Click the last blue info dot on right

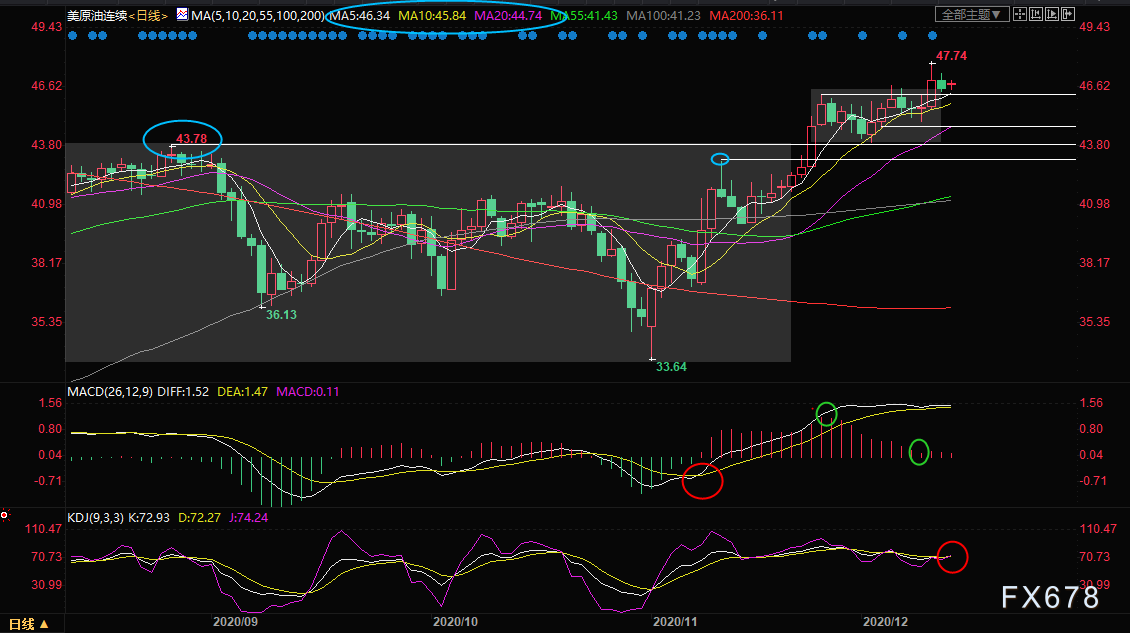(933, 35)
